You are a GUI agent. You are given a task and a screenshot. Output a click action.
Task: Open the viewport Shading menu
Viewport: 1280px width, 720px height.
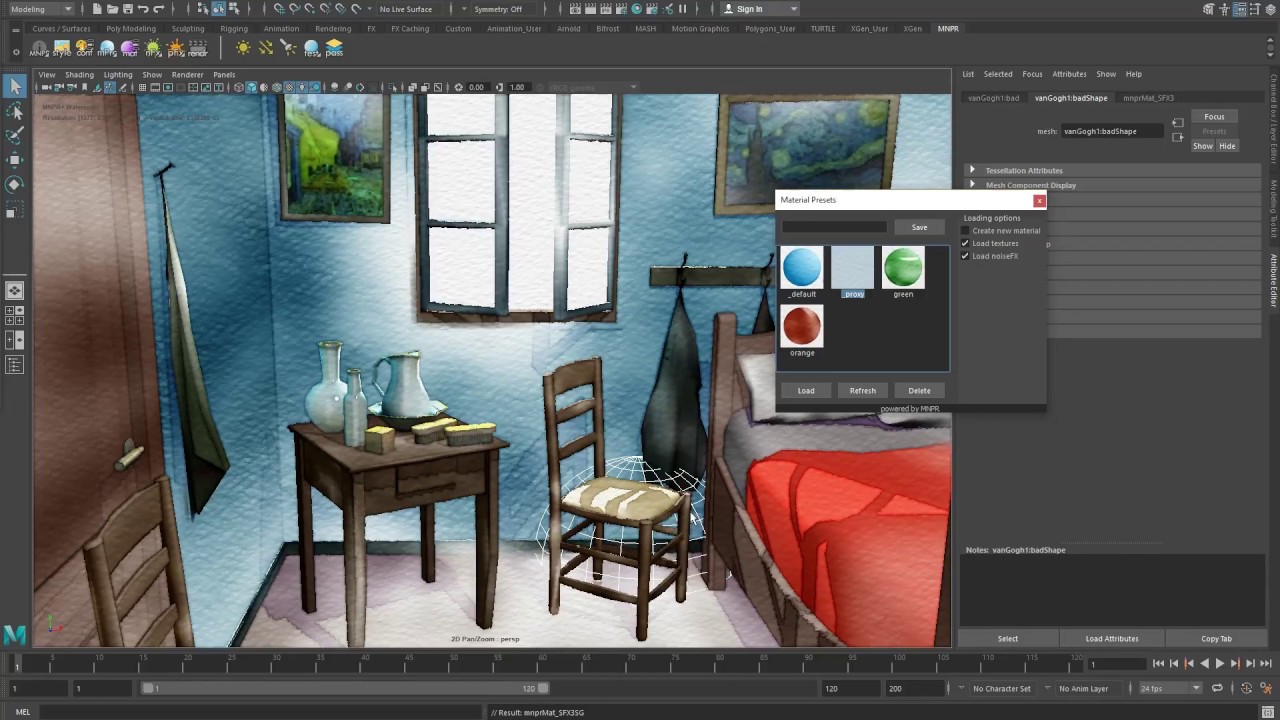point(79,74)
